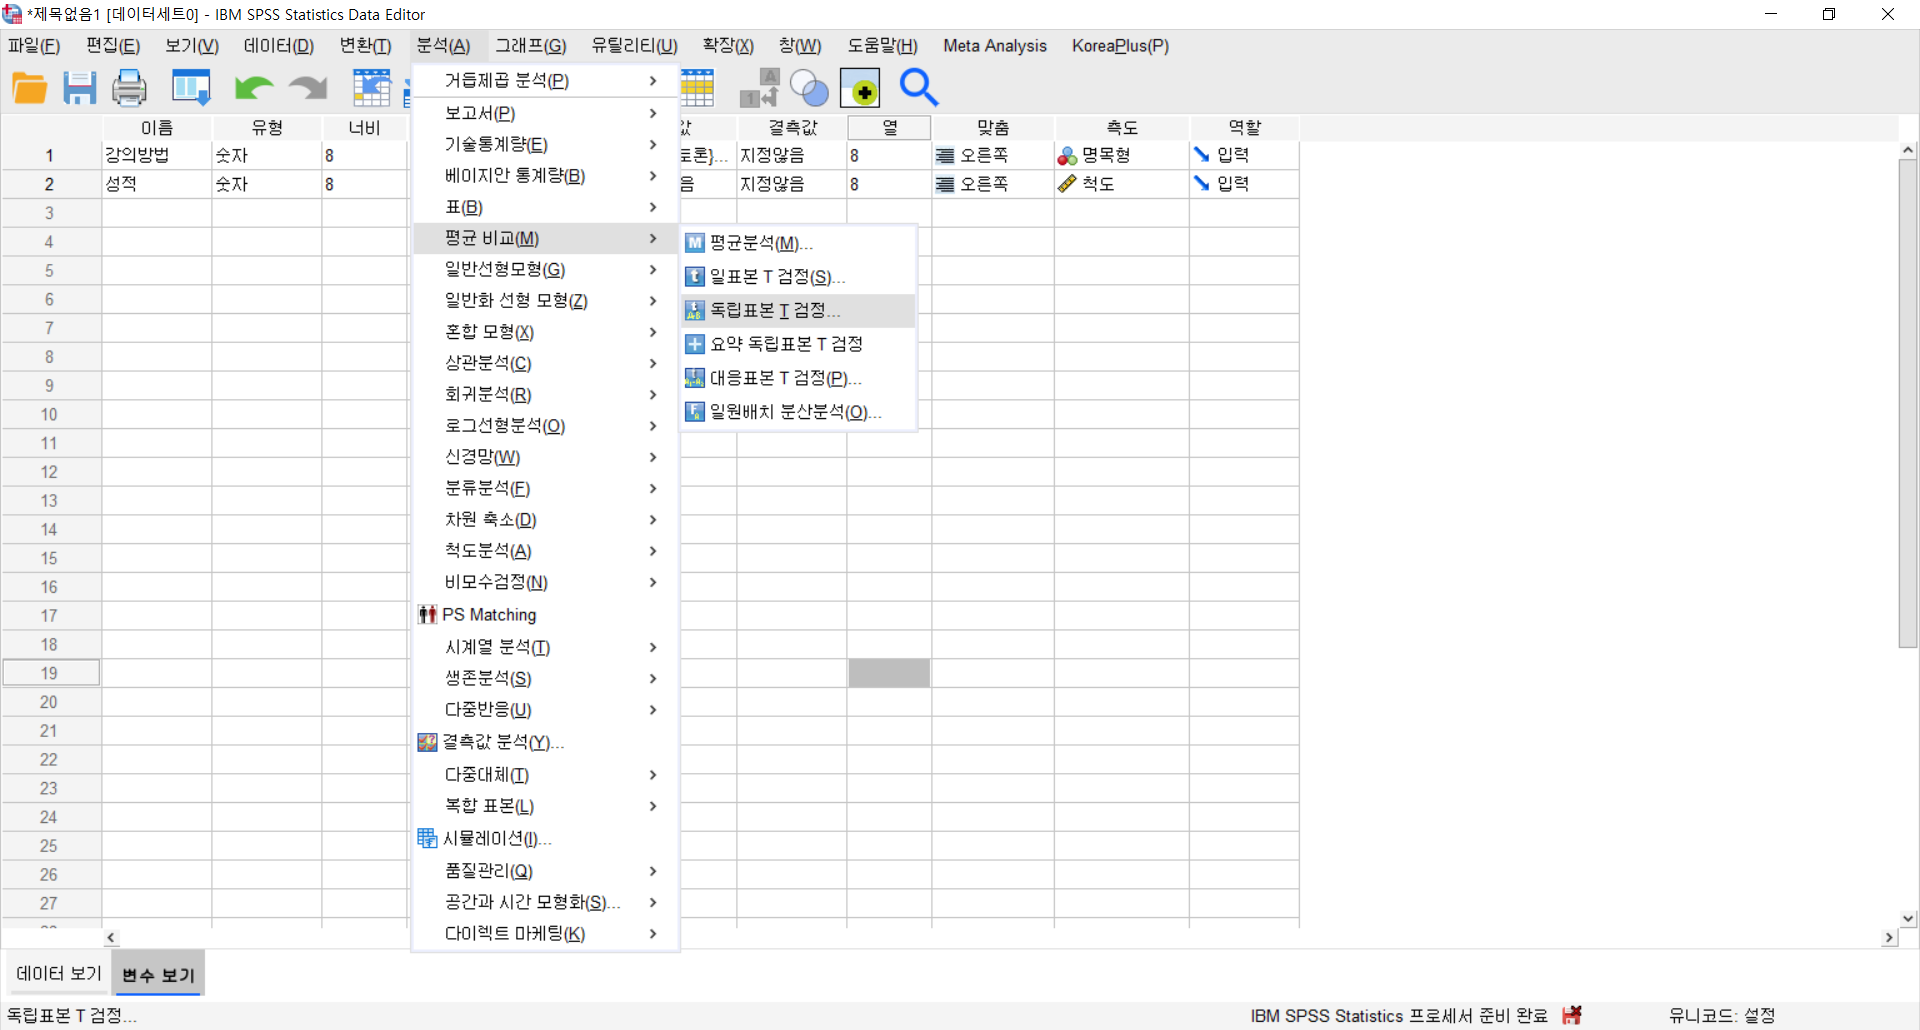Screen dimensions: 1920x1030
Task: Expand the 회귀분석 submenu
Action: tap(546, 395)
